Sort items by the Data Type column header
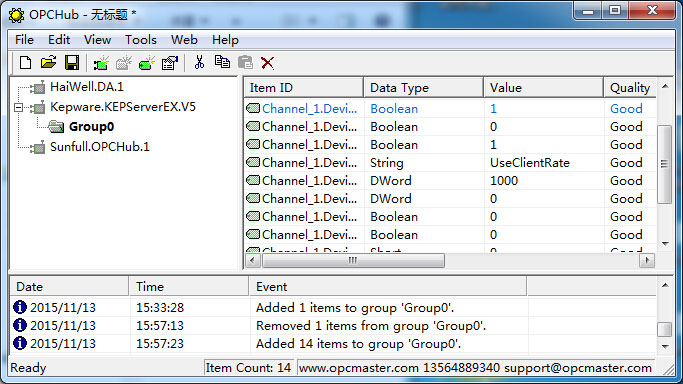This screenshot has height=384, width=683. [423, 88]
